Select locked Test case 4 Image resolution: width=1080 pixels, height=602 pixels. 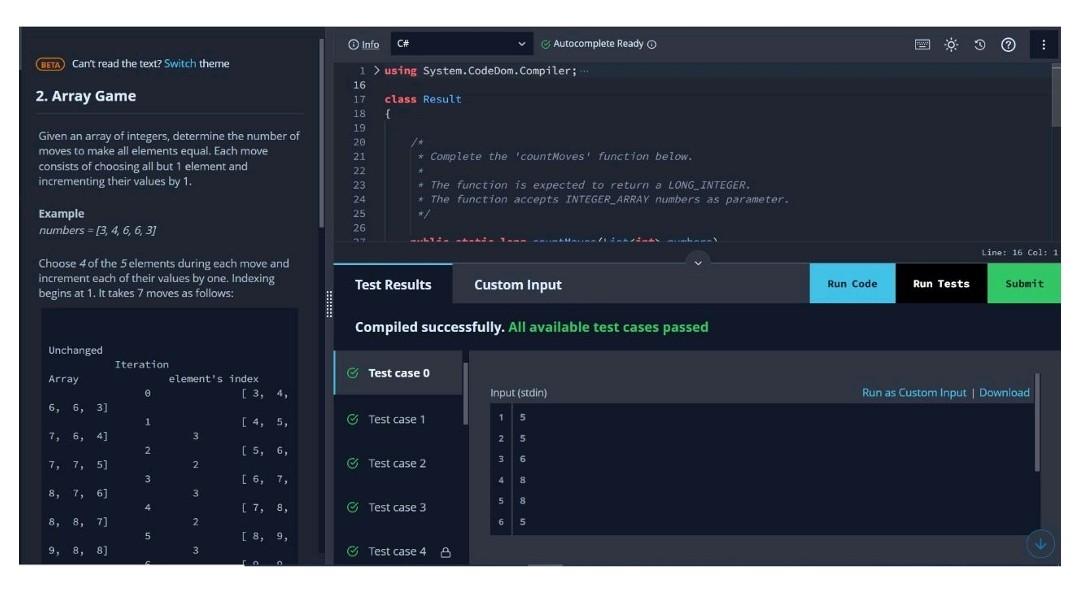point(398,550)
